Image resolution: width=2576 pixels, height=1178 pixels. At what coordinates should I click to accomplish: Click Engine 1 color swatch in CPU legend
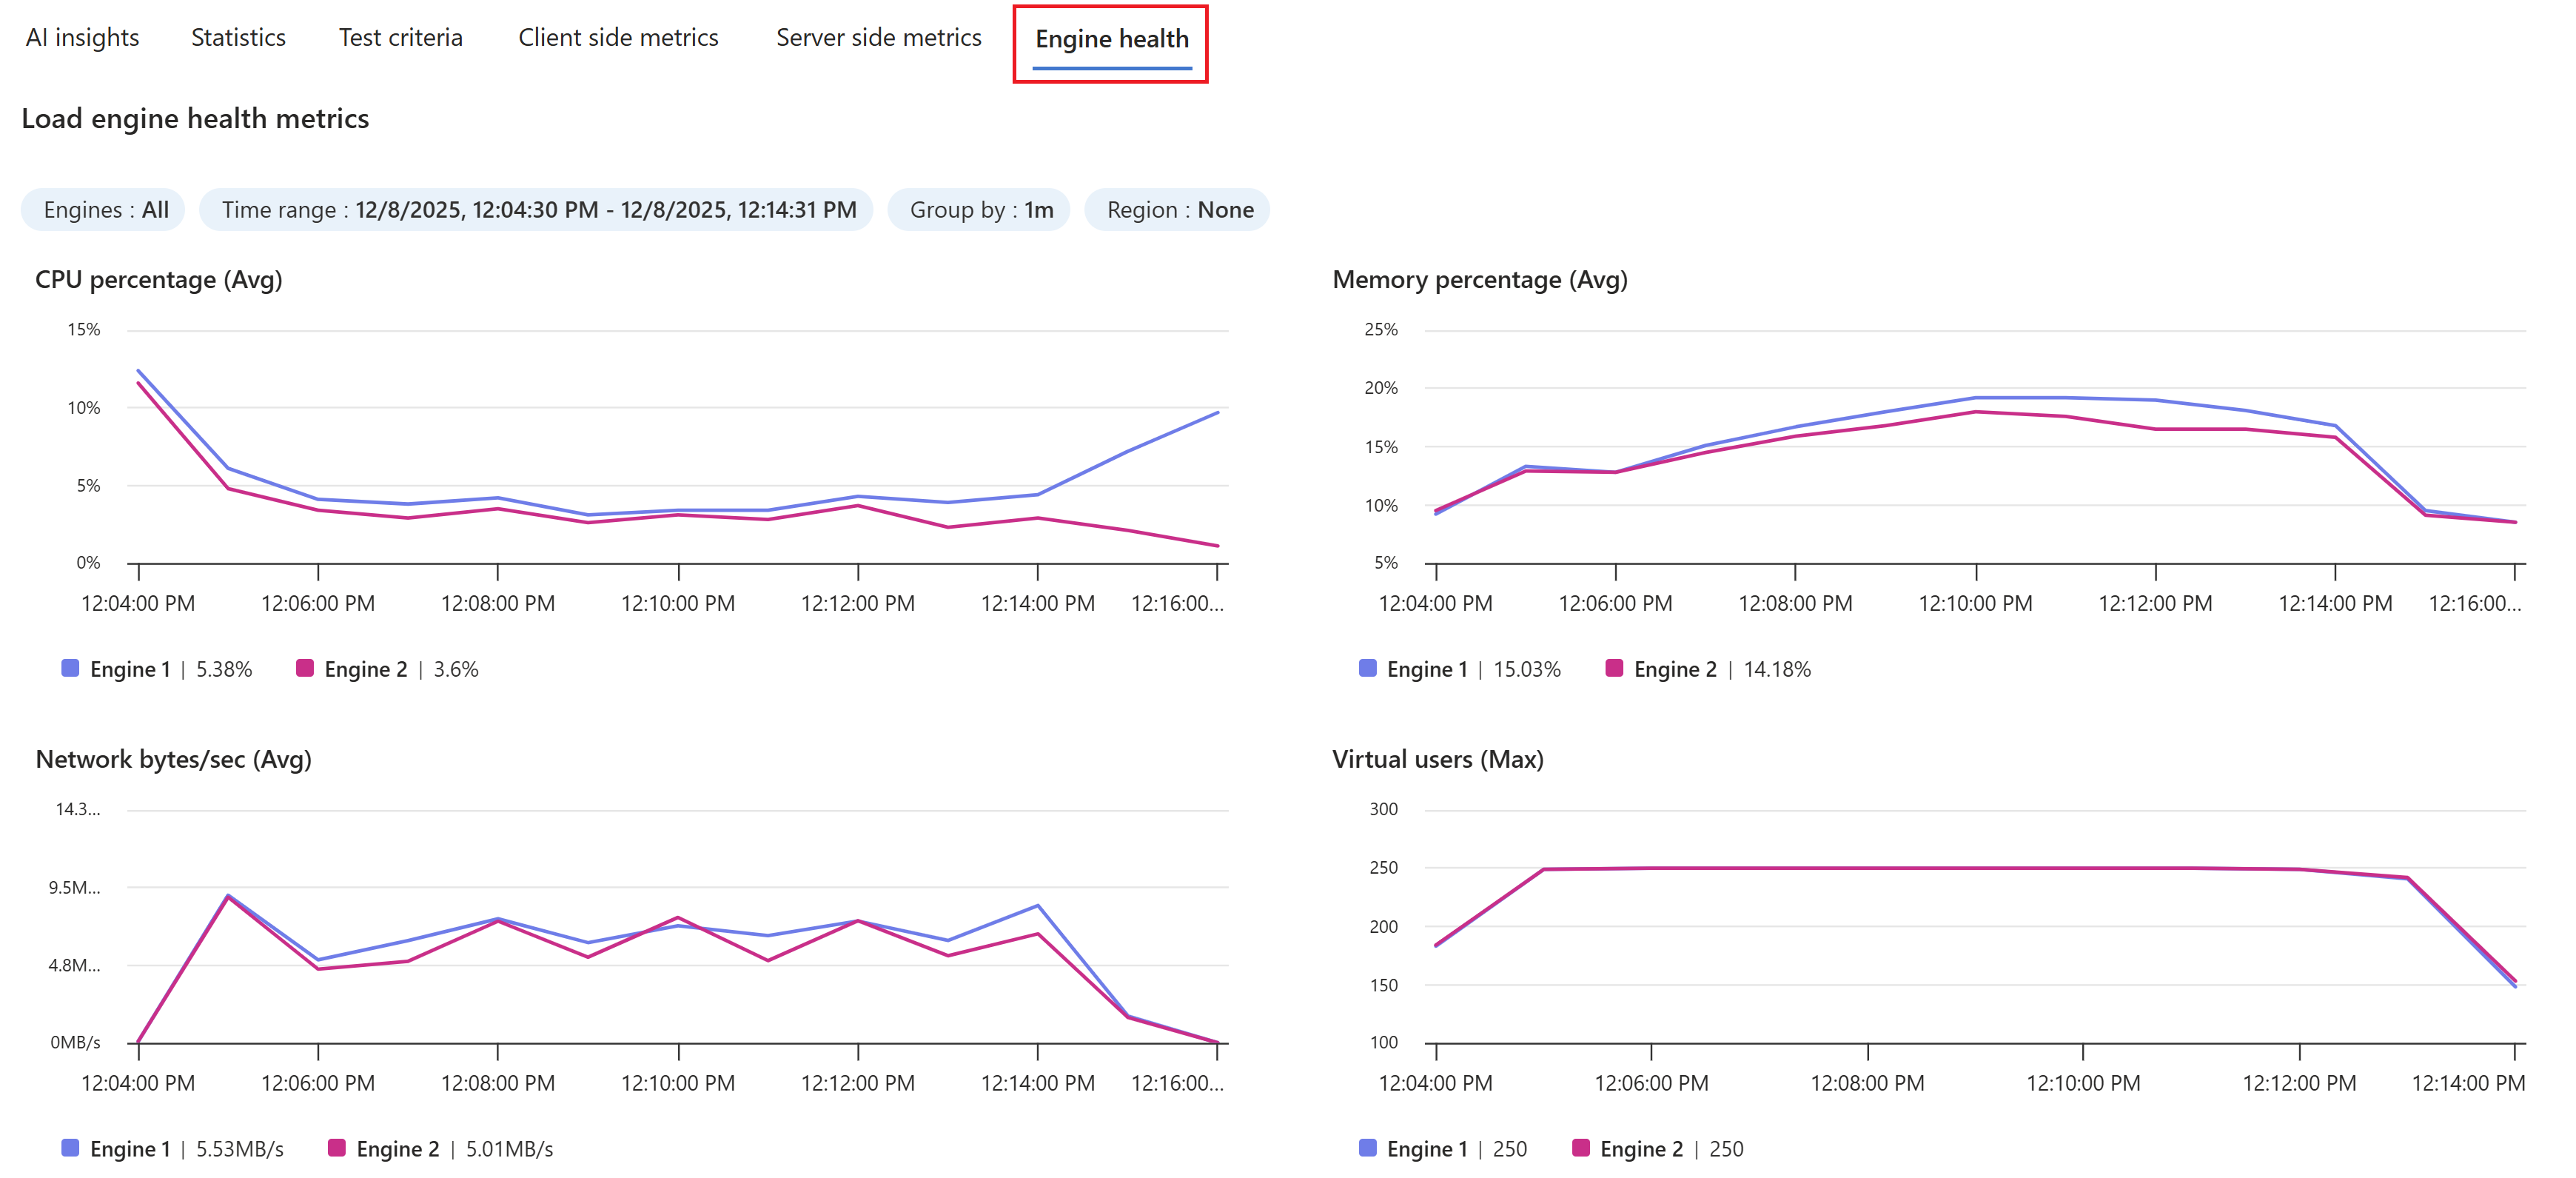point(70,668)
